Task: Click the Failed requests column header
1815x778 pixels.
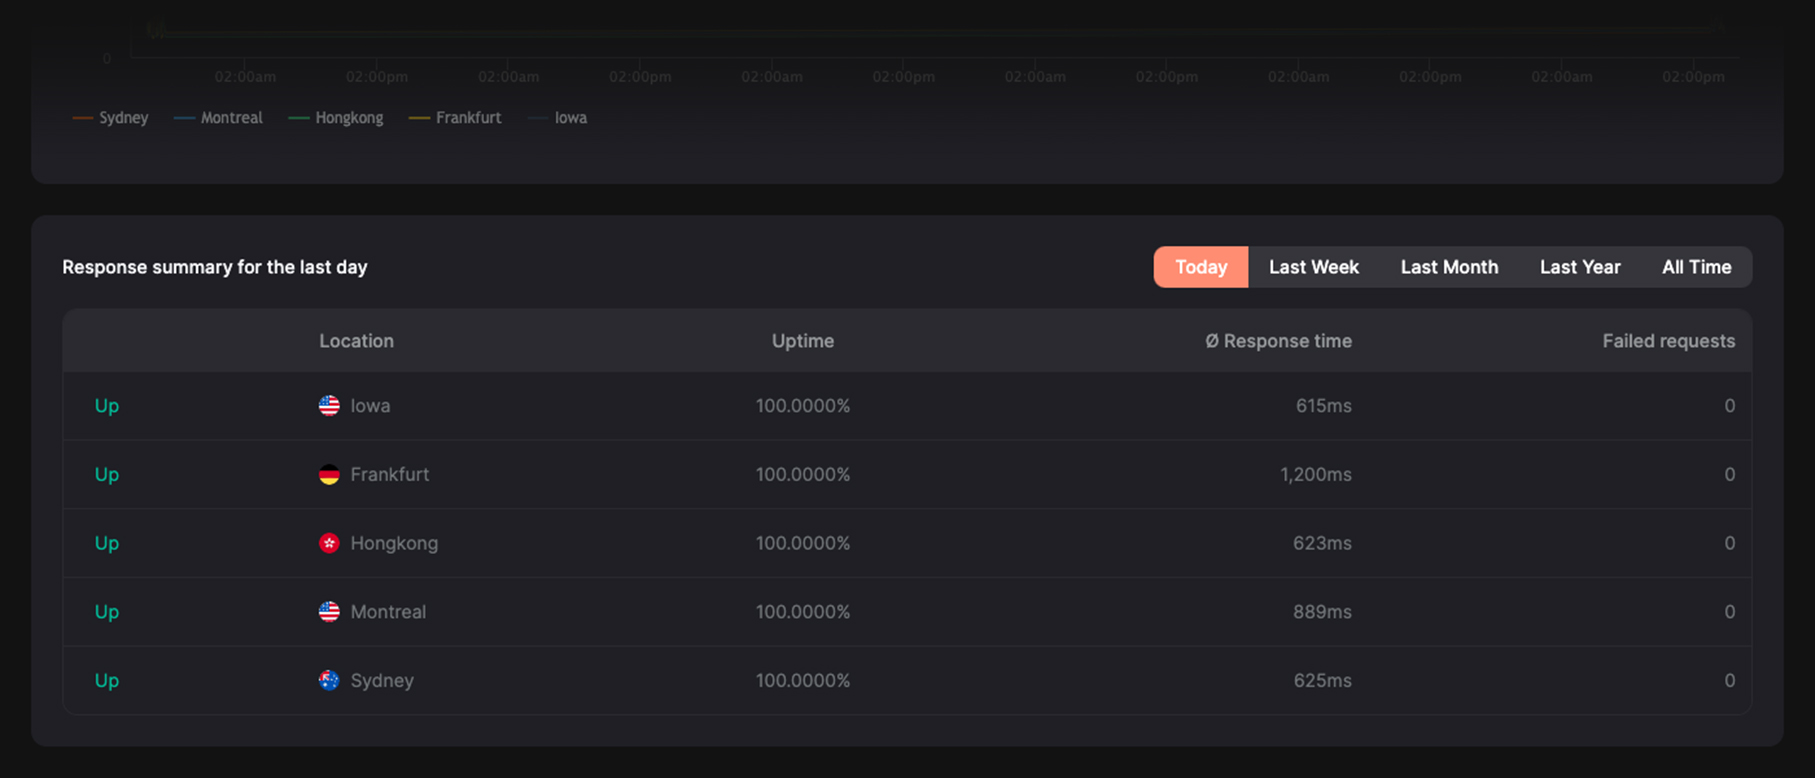Action: [1668, 341]
